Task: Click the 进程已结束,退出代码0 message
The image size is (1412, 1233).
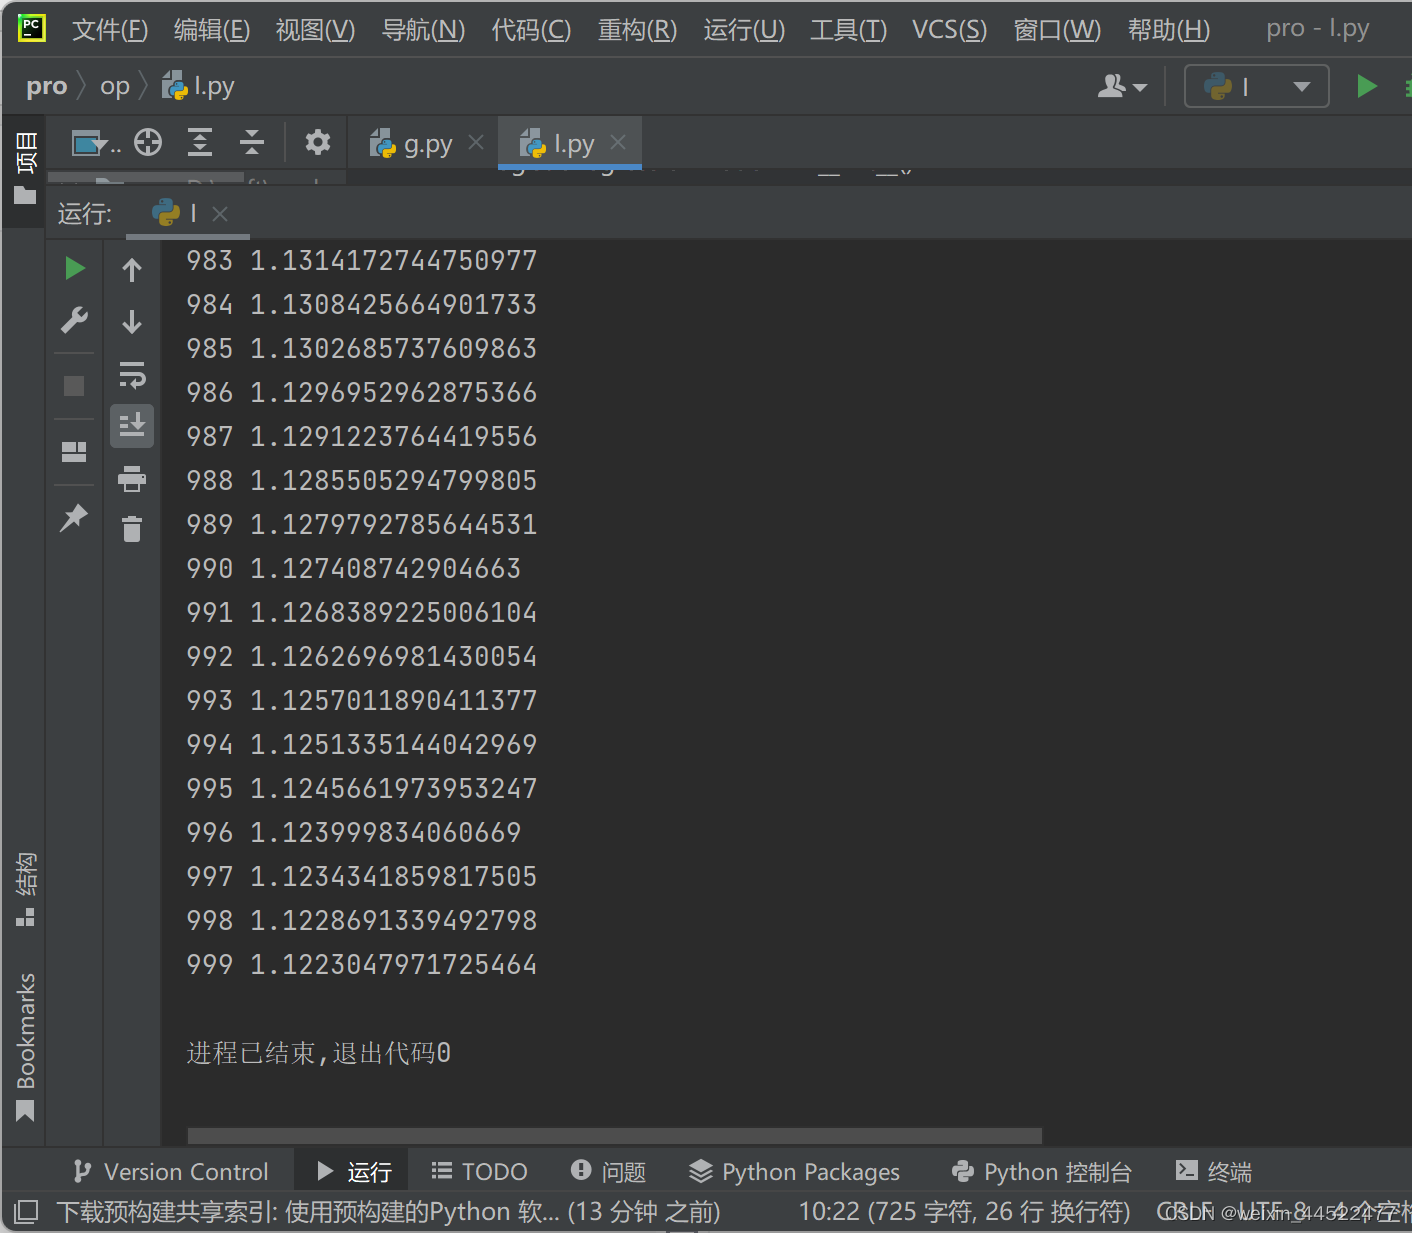Action: tap(319, 1053)
